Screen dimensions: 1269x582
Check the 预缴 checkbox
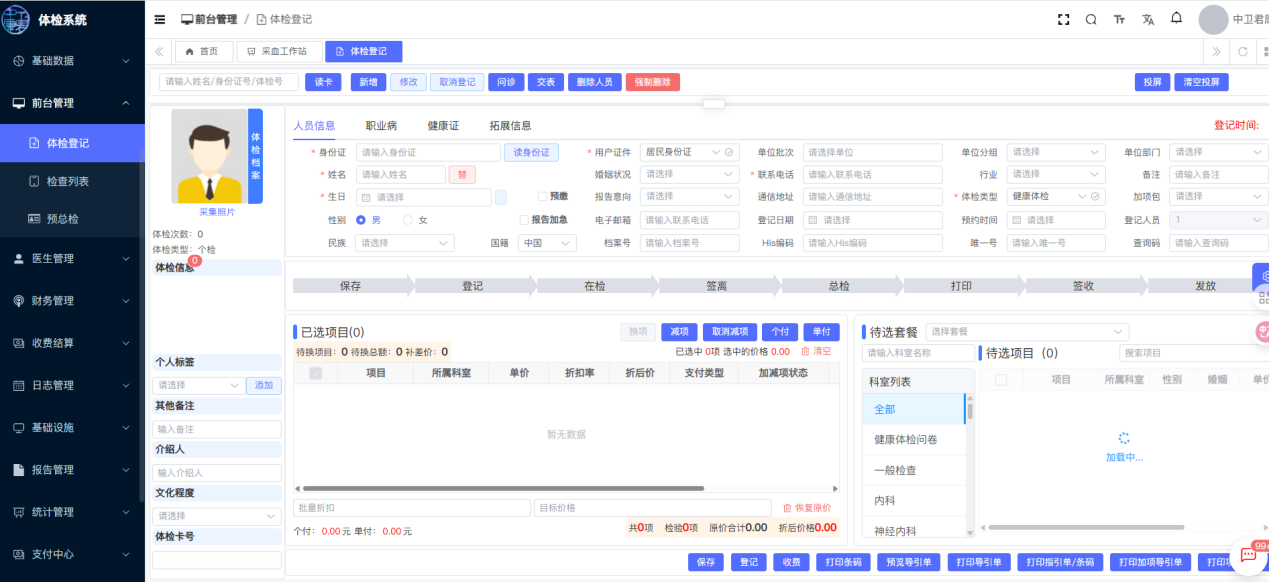(x=542, y=196)
